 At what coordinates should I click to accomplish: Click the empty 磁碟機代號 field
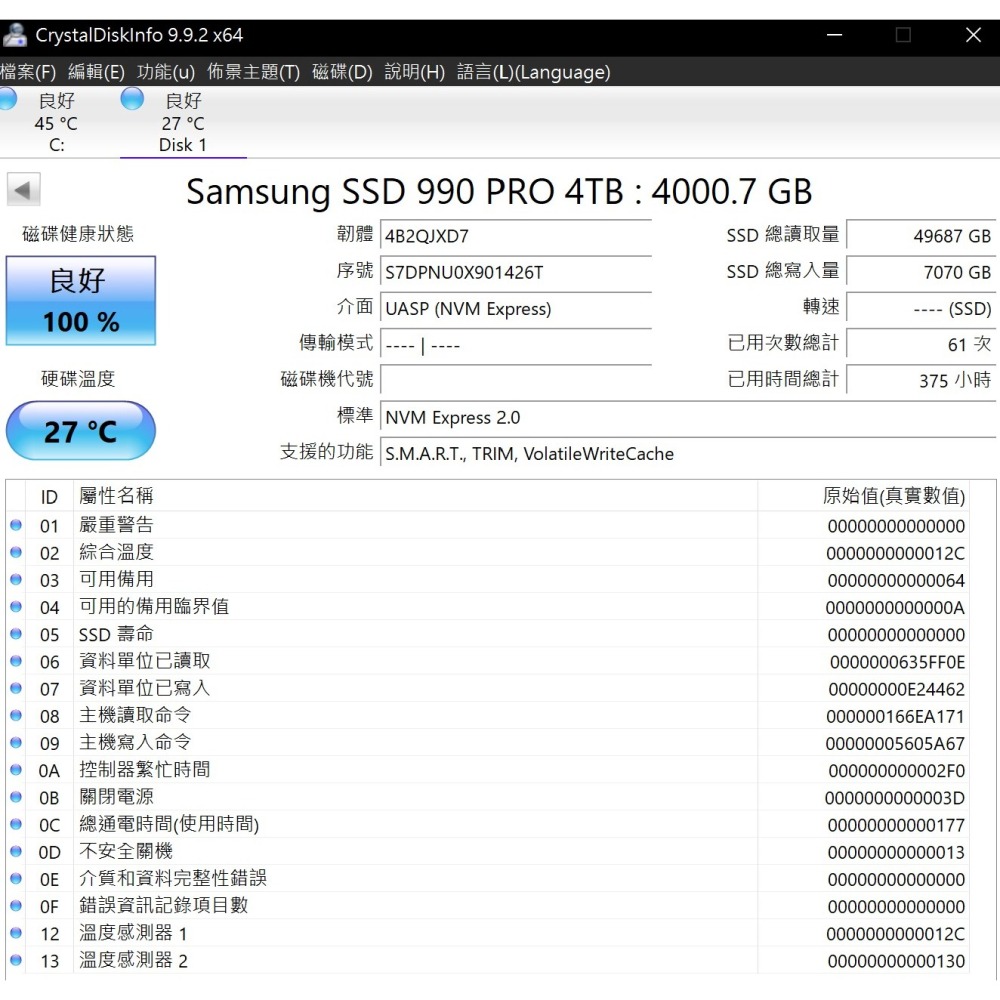515,379
